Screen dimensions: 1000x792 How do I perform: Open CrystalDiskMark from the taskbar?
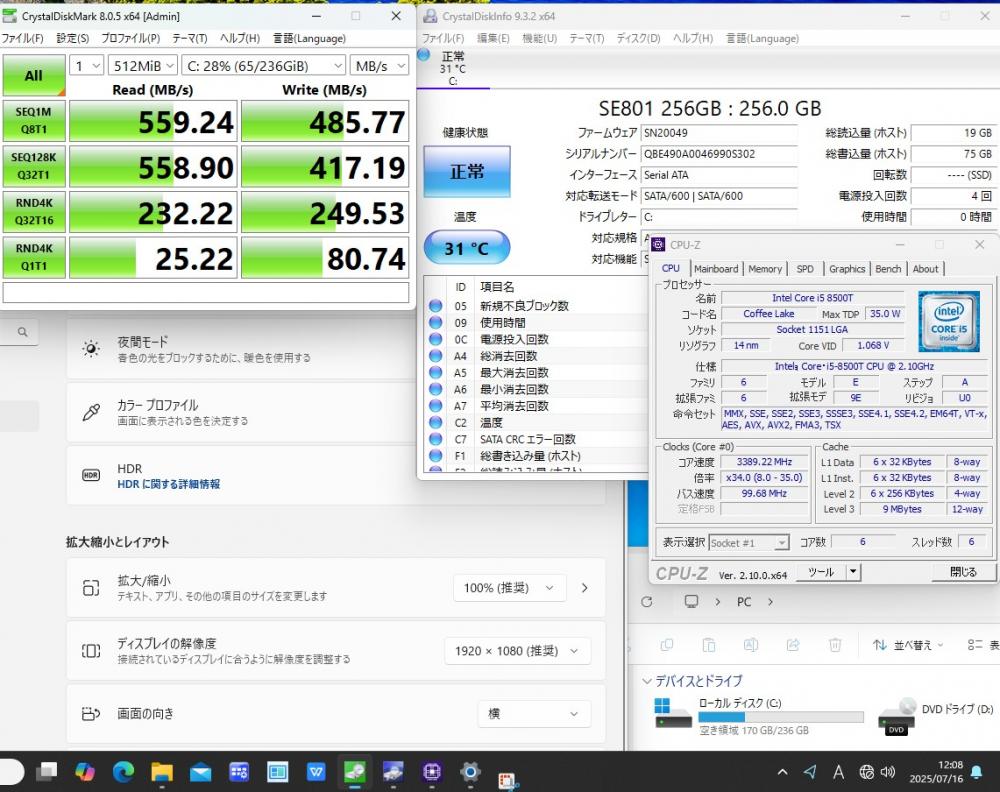(355, 772)
